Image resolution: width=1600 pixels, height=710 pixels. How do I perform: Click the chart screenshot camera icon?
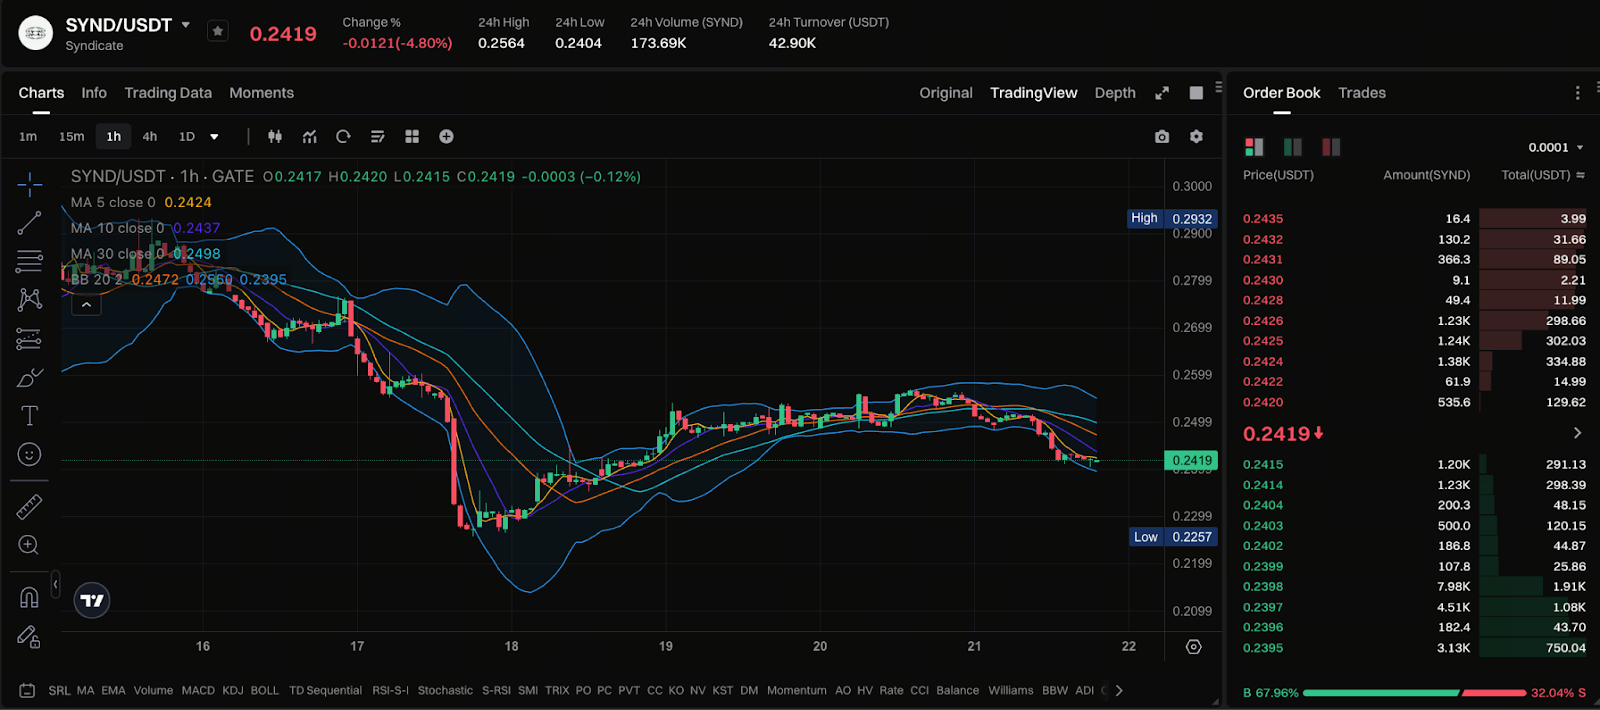(x=1161, y=137)
